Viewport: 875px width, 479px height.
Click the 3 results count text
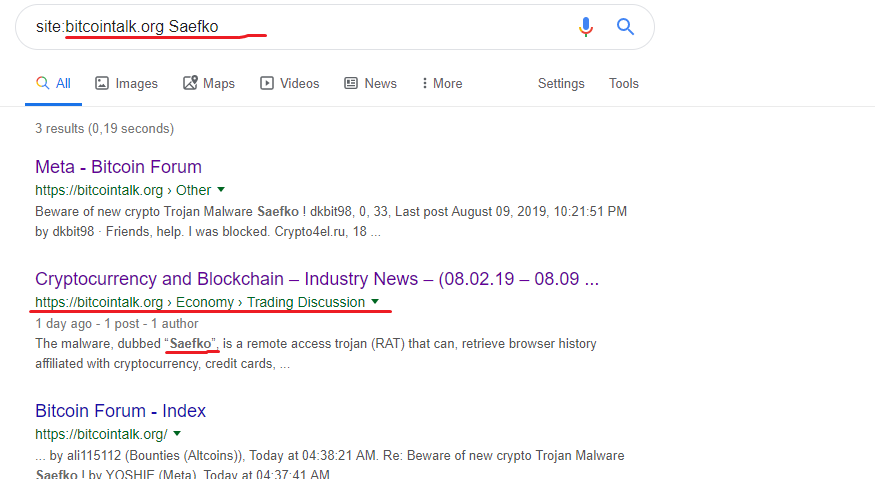pos(104,128)
